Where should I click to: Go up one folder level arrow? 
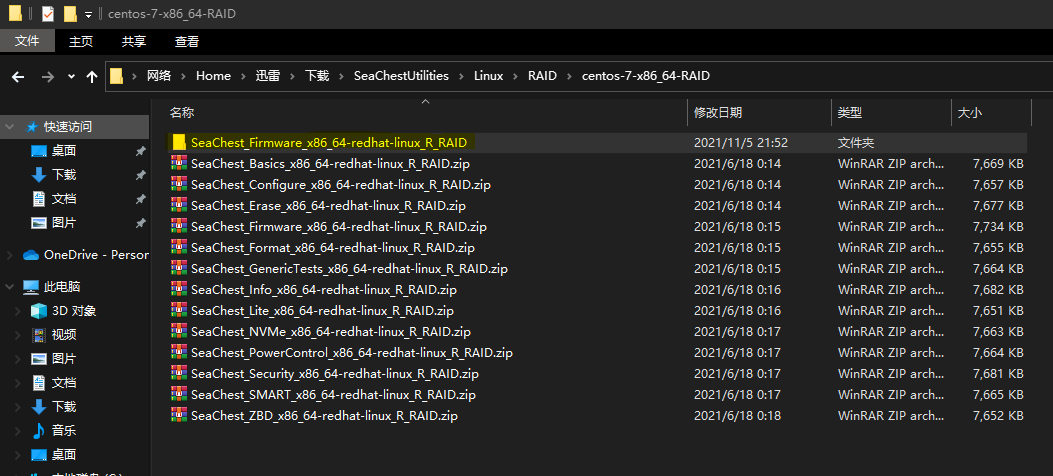click(x=92, y=77)
